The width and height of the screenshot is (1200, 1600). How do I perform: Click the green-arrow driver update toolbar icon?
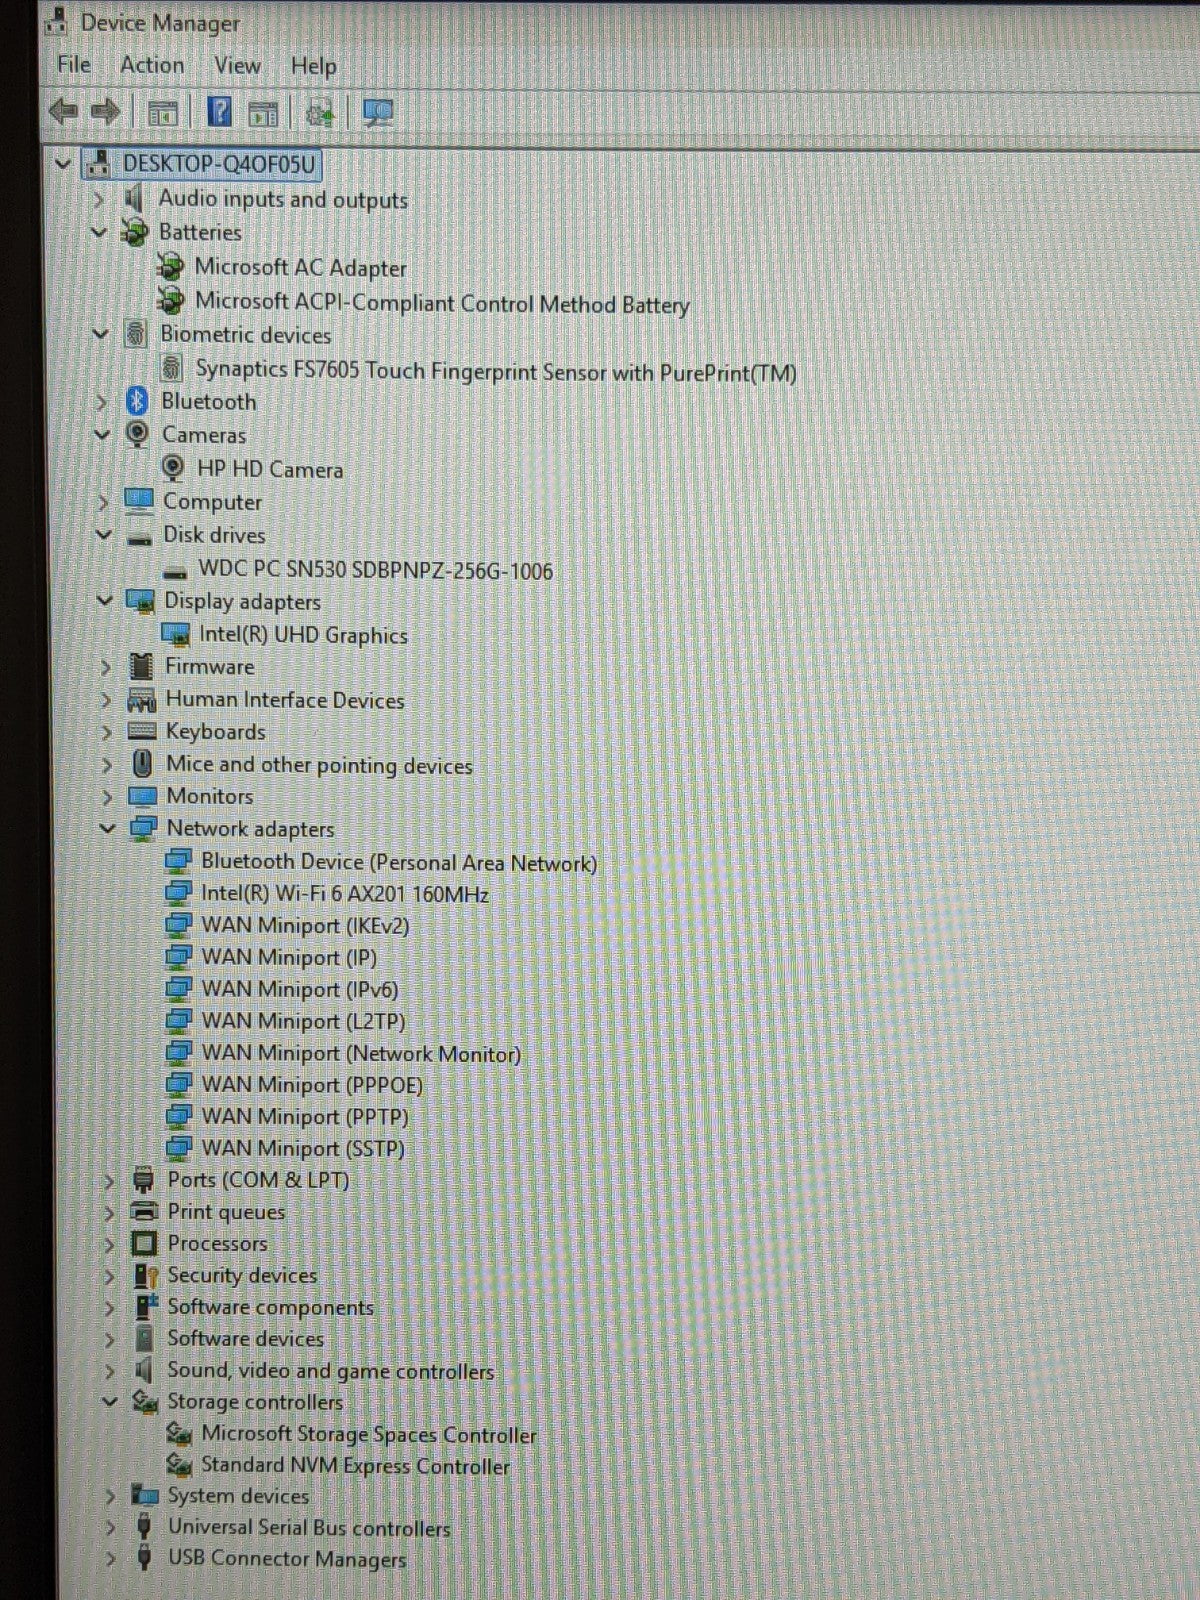coord(320,113)
